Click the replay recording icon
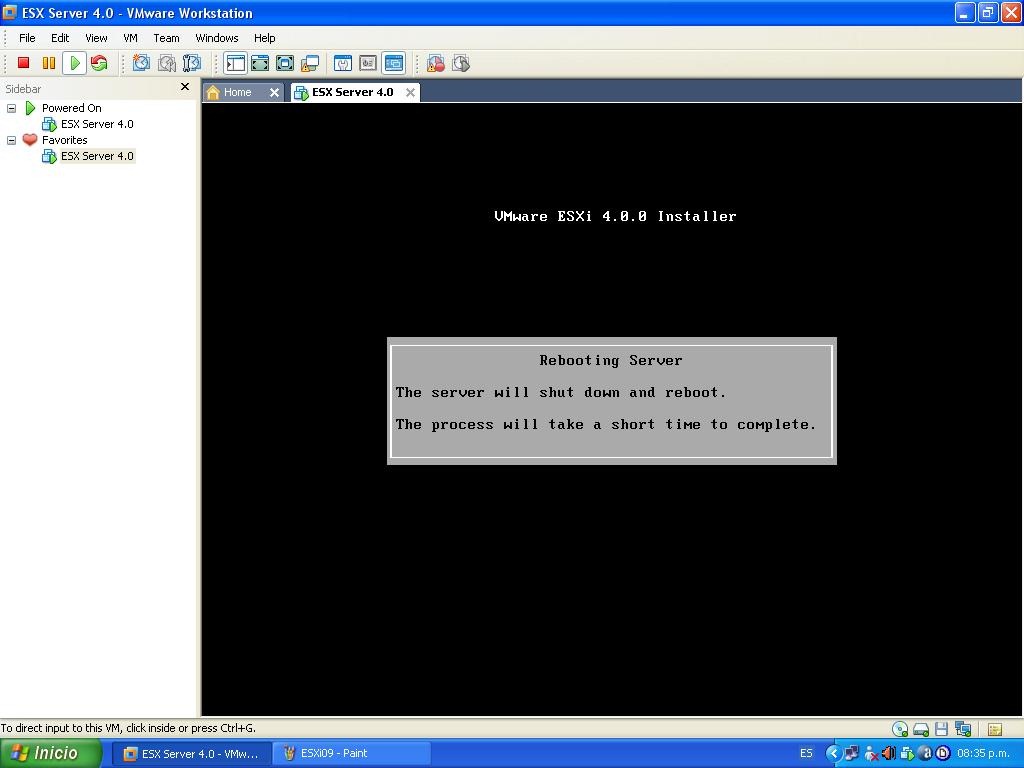This screenshot has width=1024, height=768. coord(461,63)
